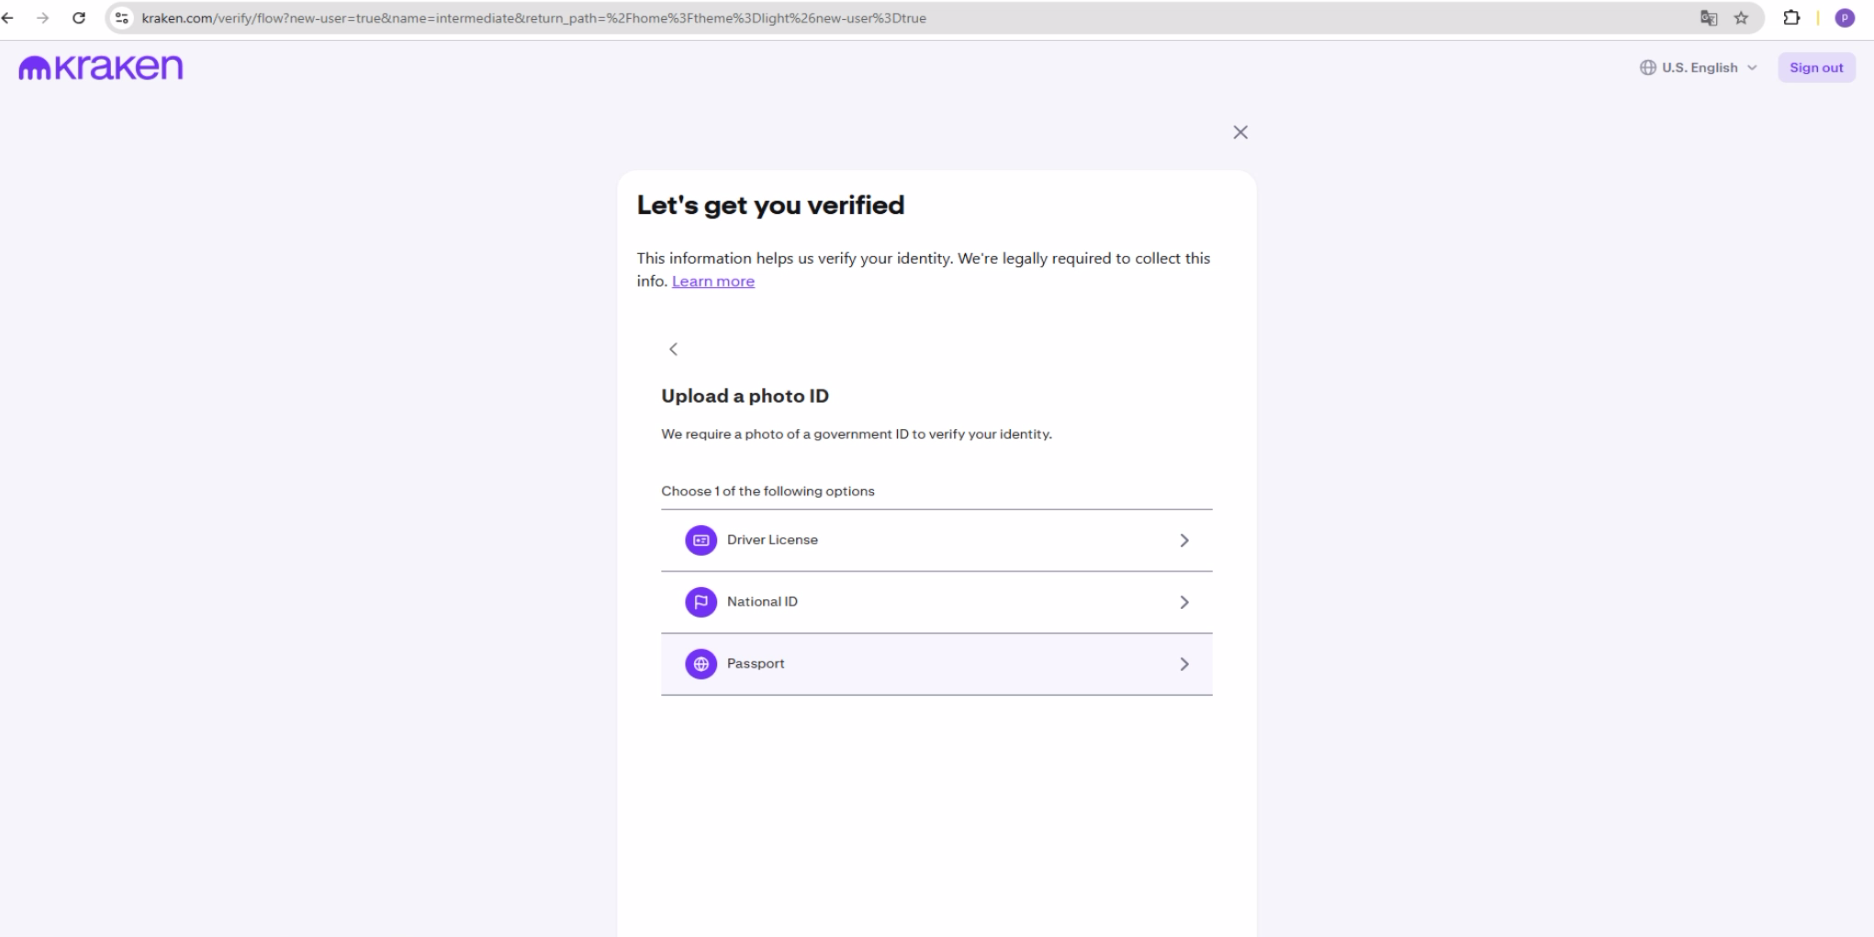Expand the U.S. English language dropdown

pos(1698,68)
